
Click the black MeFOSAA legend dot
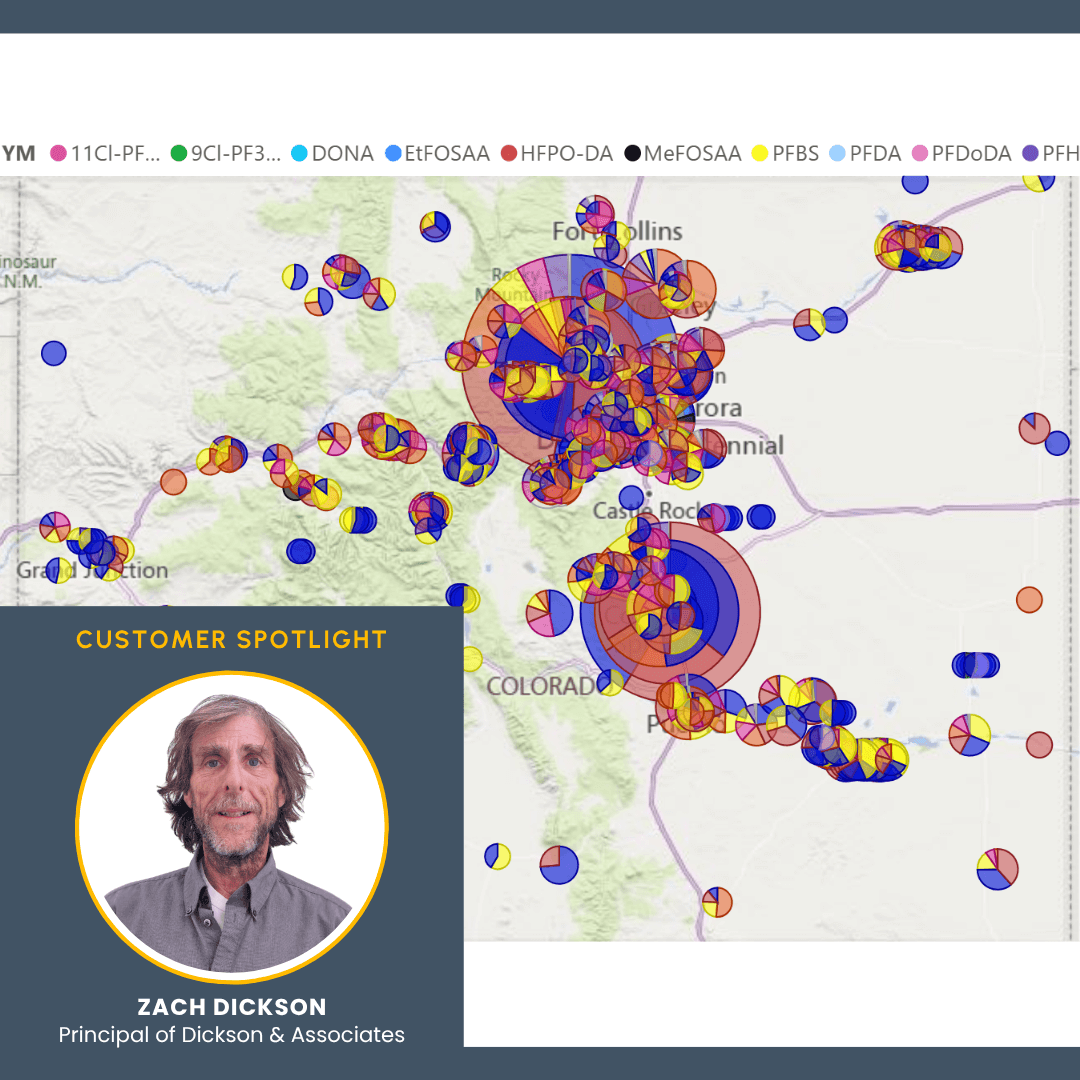point(632,153)
